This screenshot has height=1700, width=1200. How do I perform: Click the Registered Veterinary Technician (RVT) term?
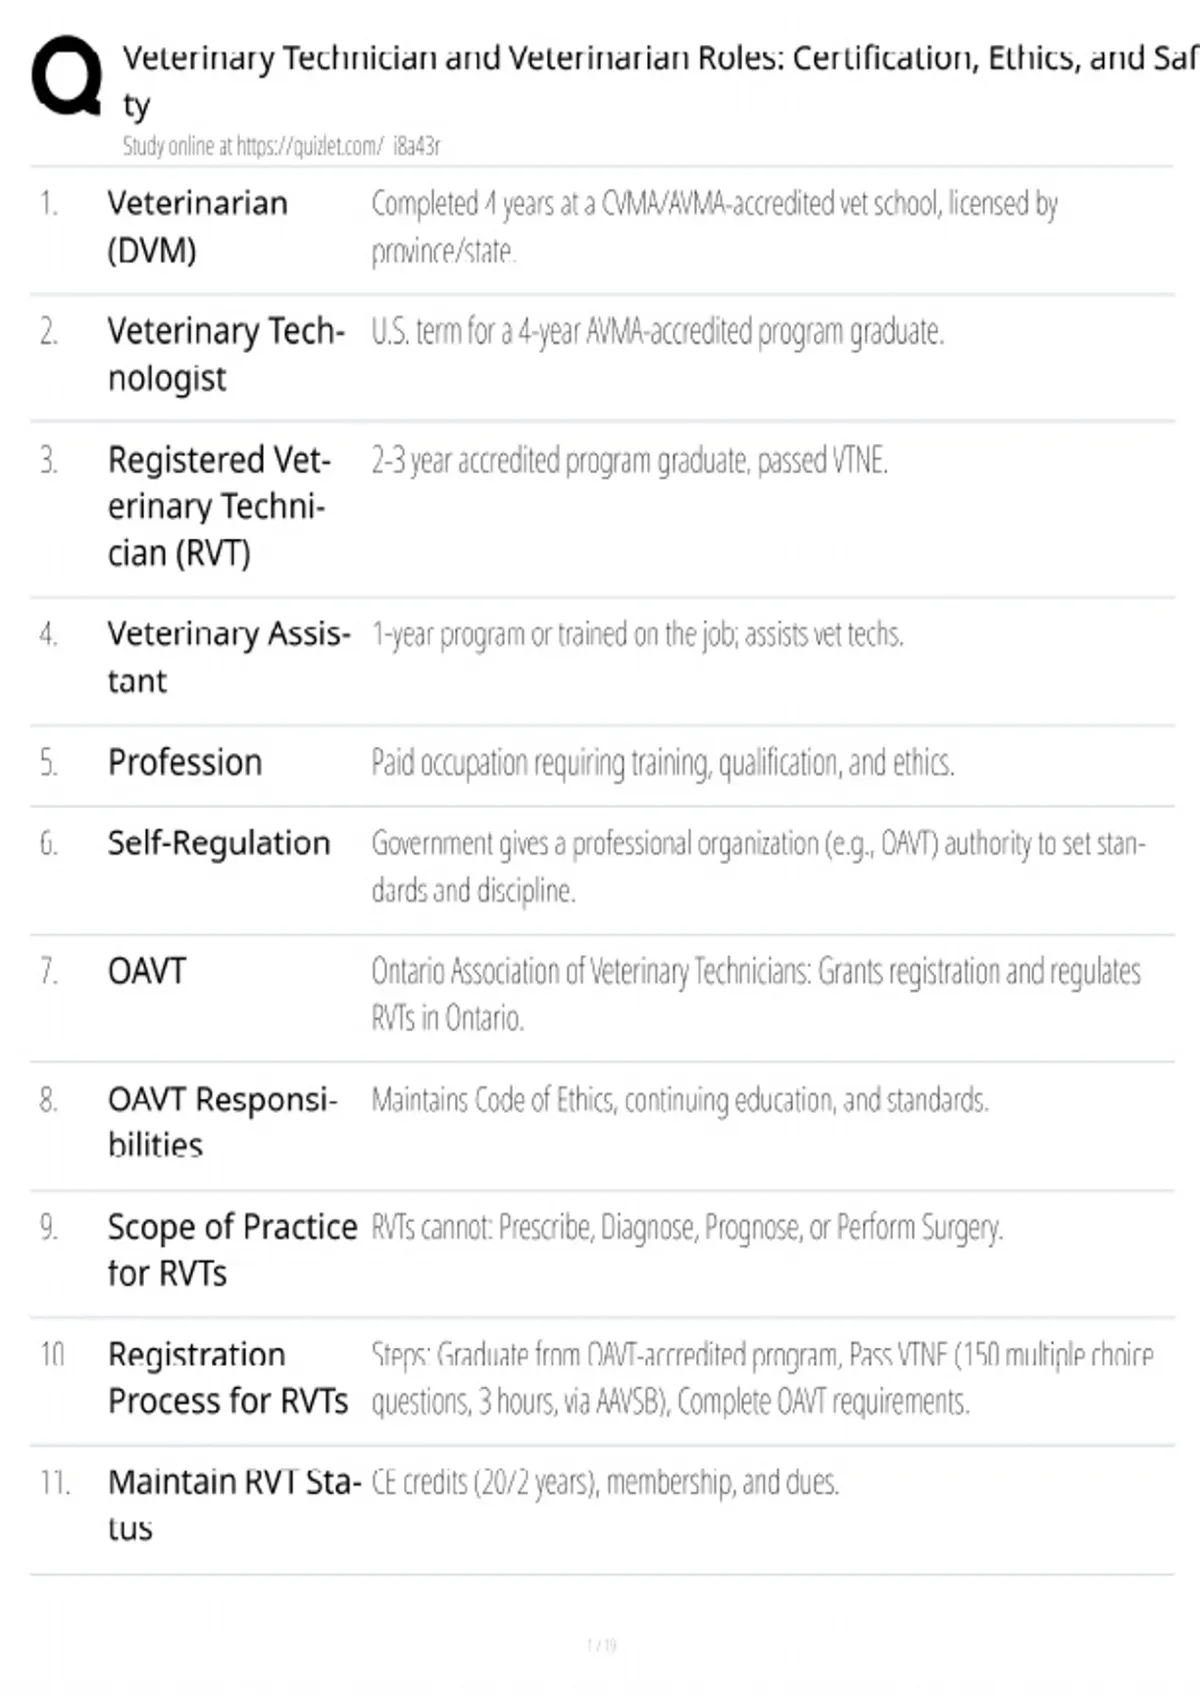[x=219, y=506]
